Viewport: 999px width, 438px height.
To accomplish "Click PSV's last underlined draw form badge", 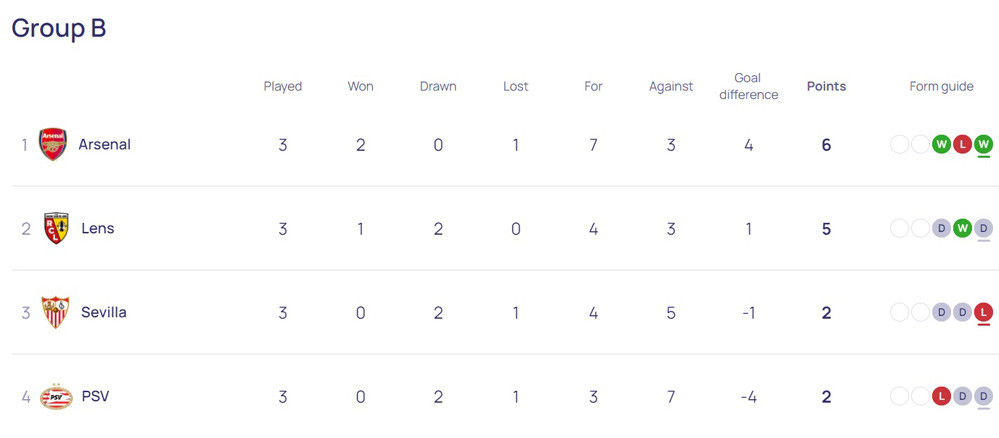I will point(984,397).
